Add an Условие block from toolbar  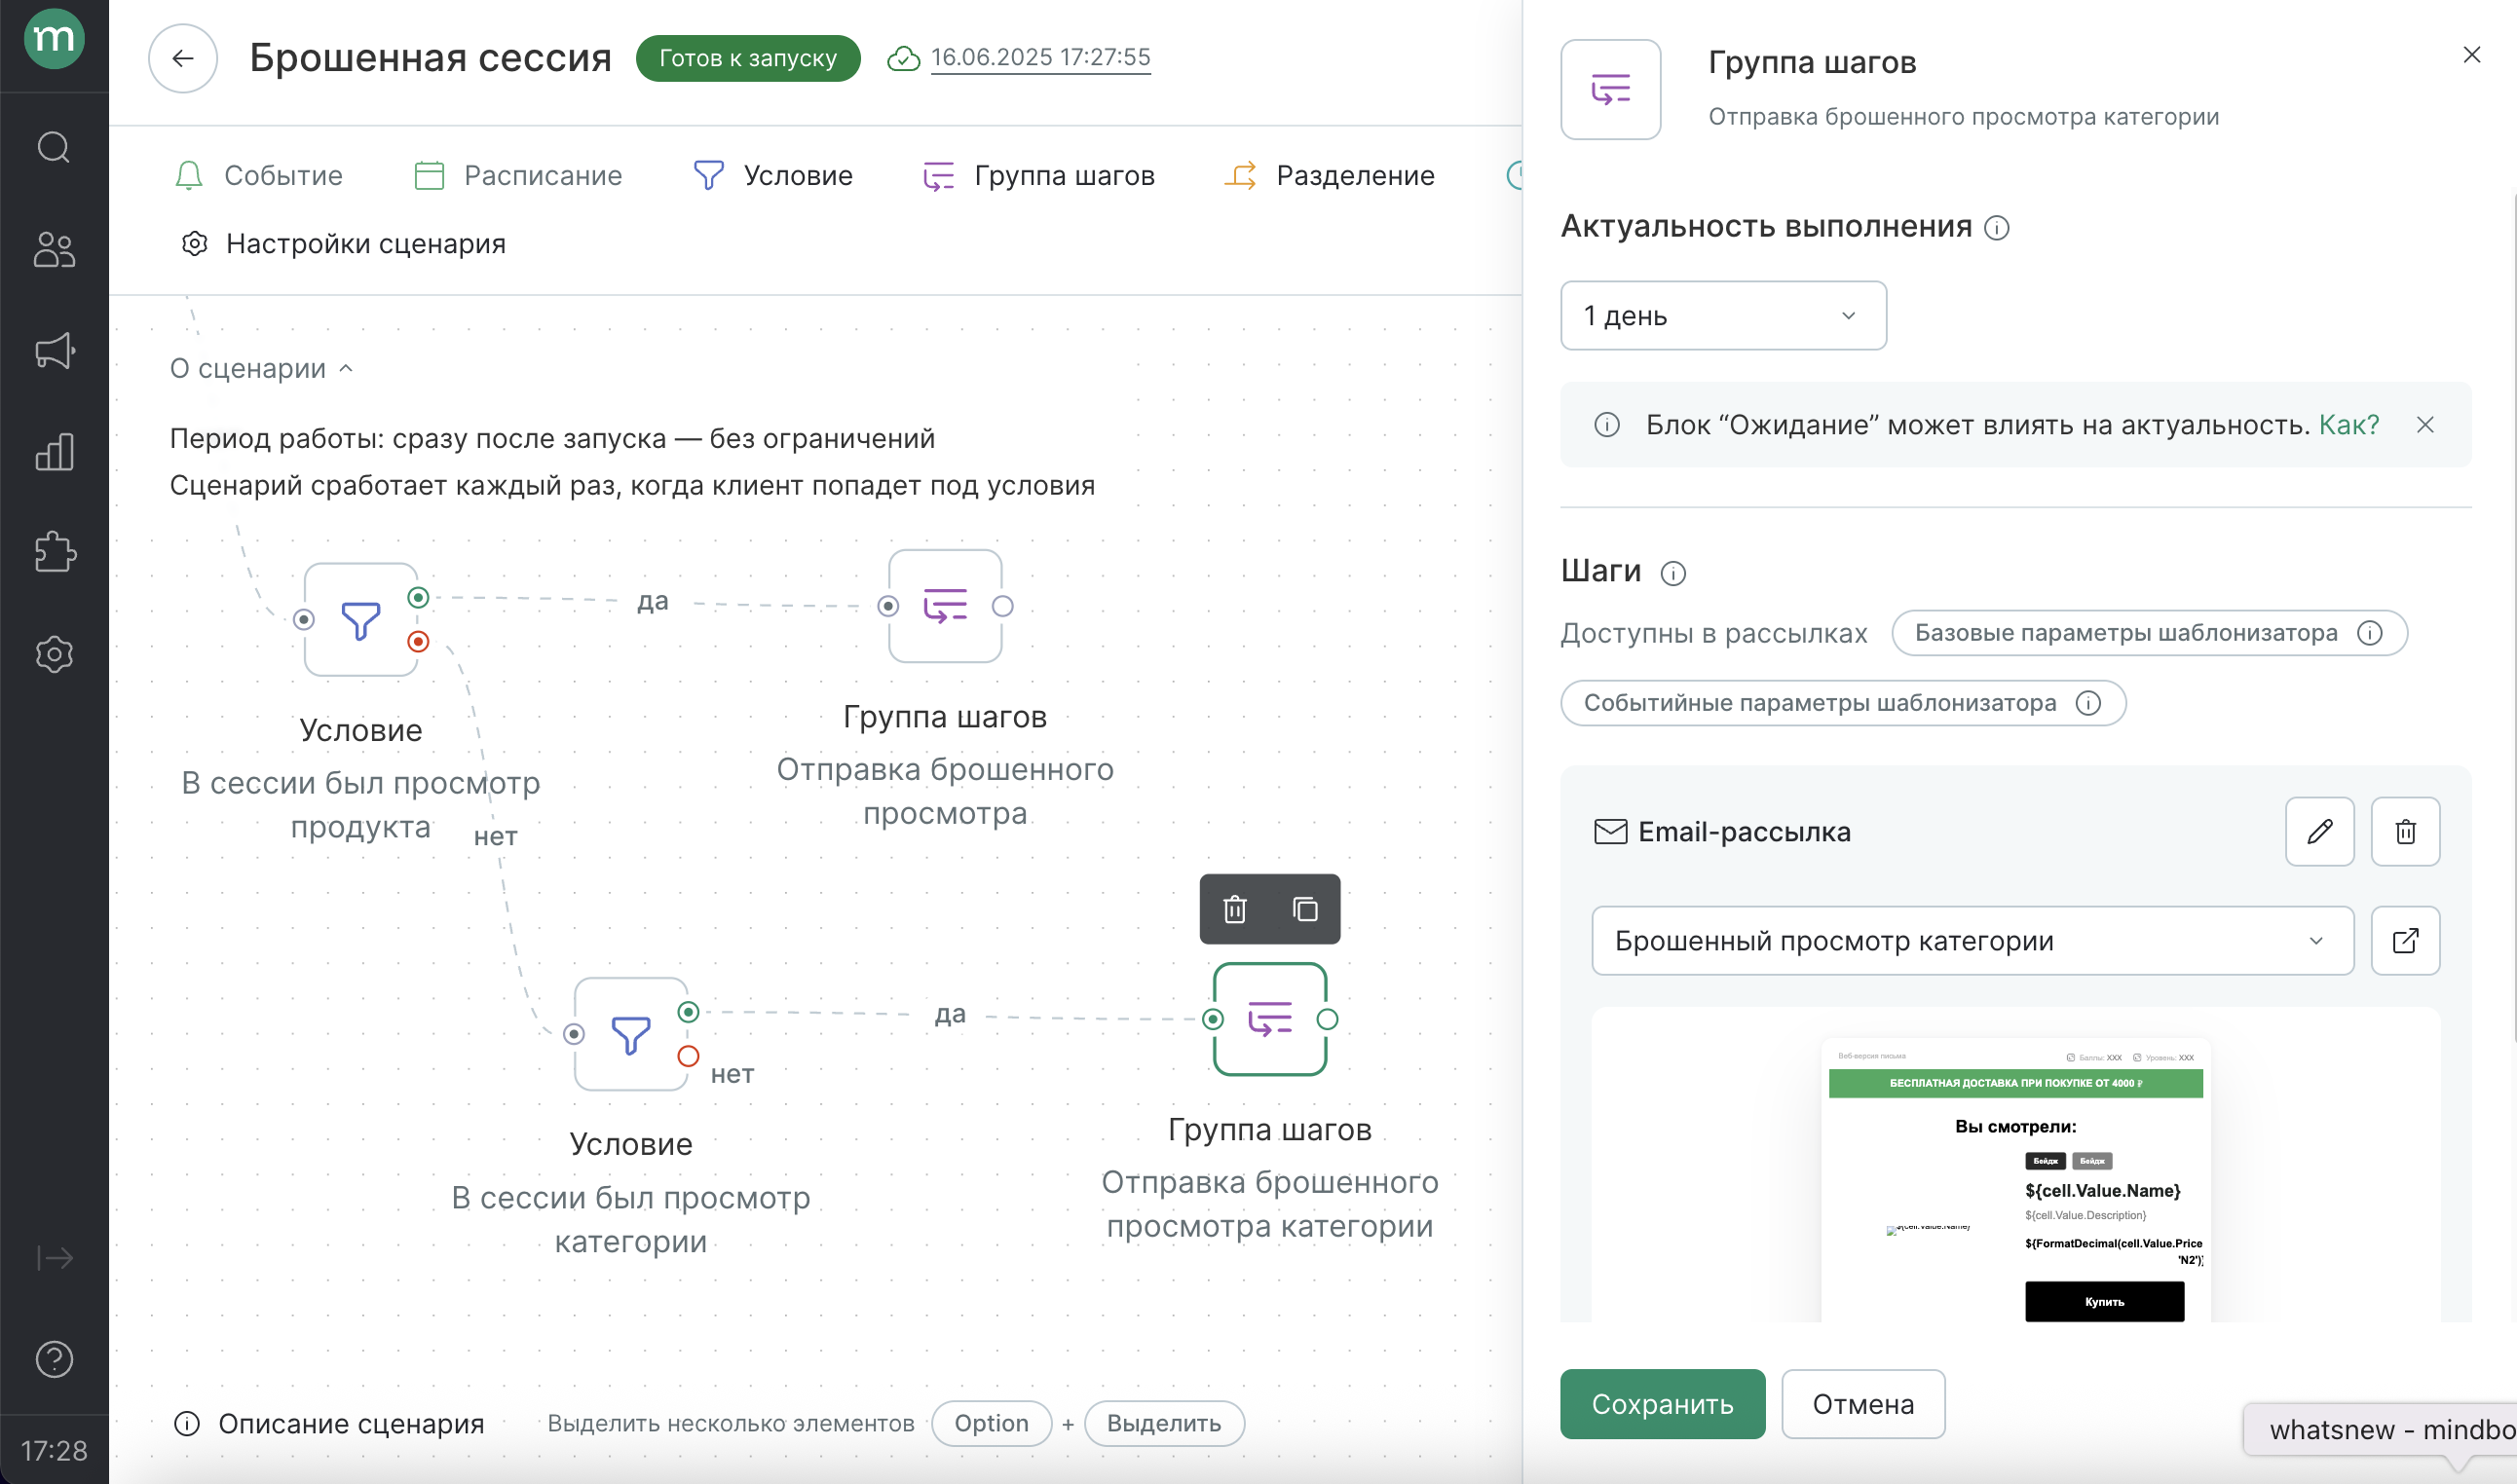coord(773,176)
